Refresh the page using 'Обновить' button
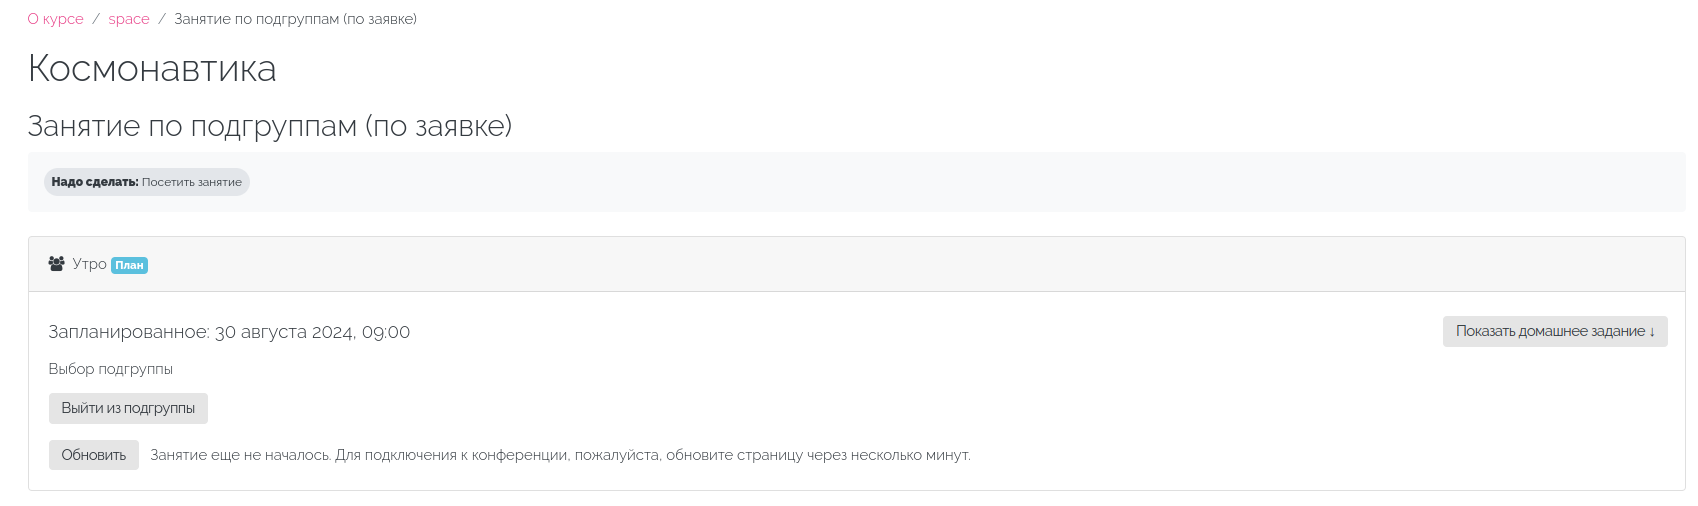The width and height of the screenshot is (1698, 506). pyautogui.click(x=94, y=455)
